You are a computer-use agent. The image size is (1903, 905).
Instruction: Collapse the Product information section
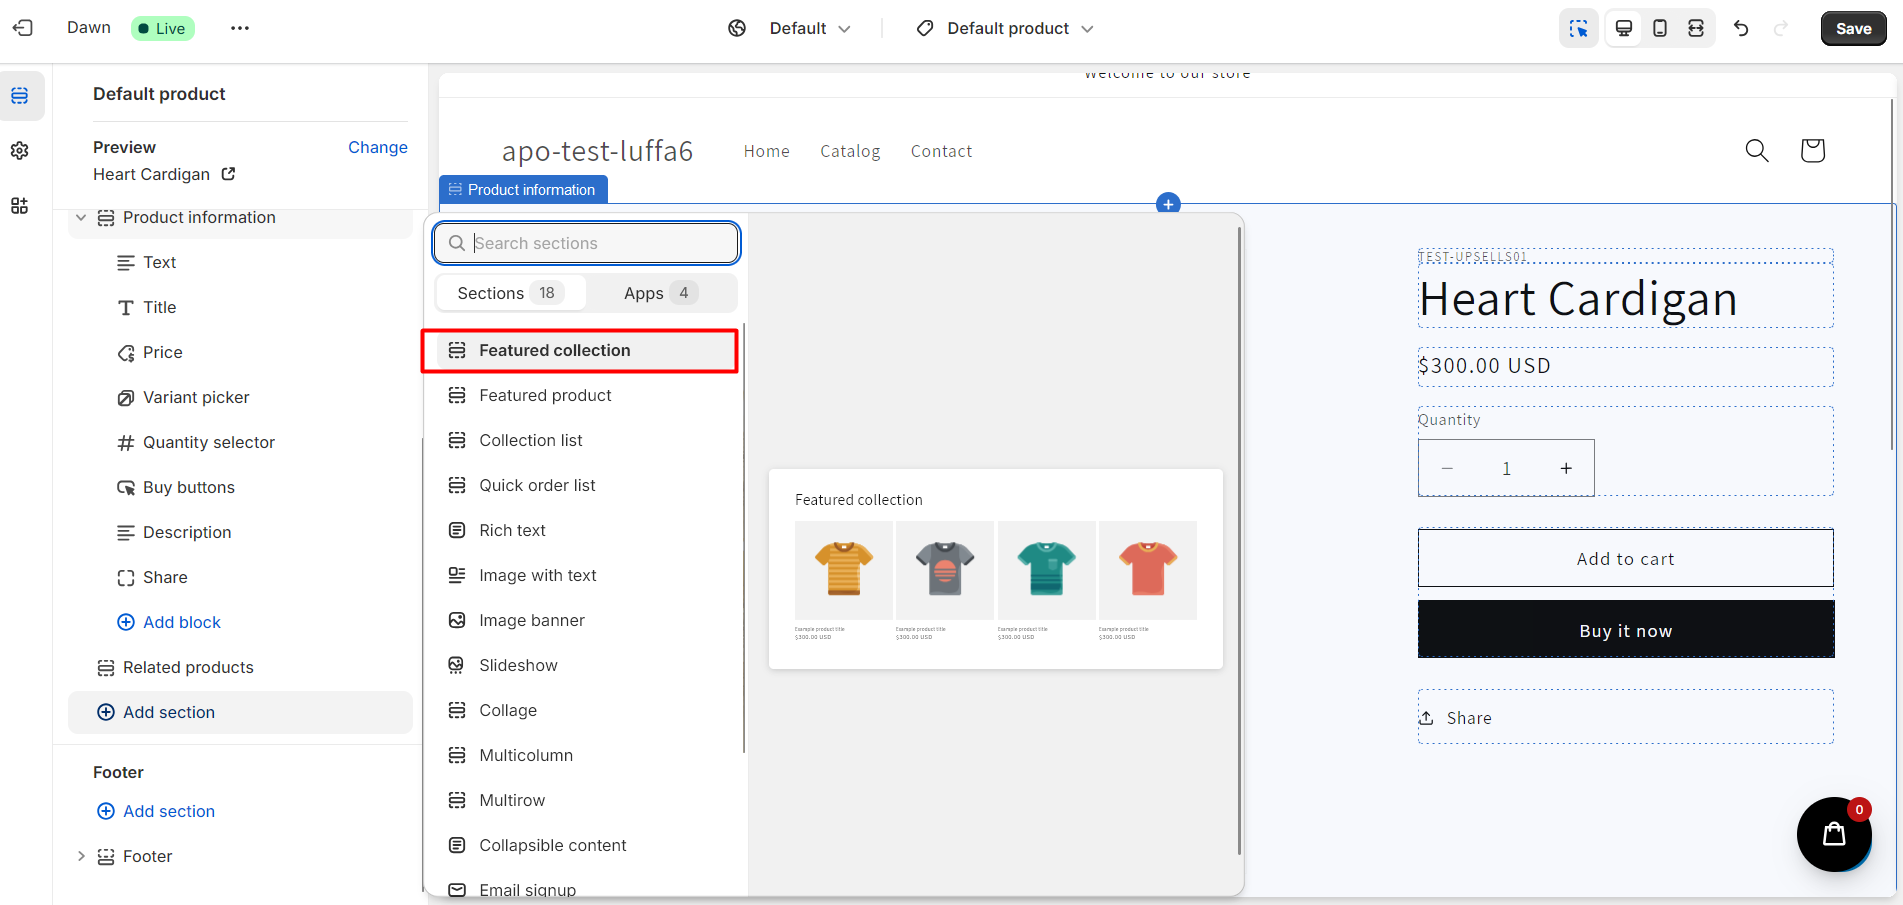pyautogui.click(x=81, y=217)
